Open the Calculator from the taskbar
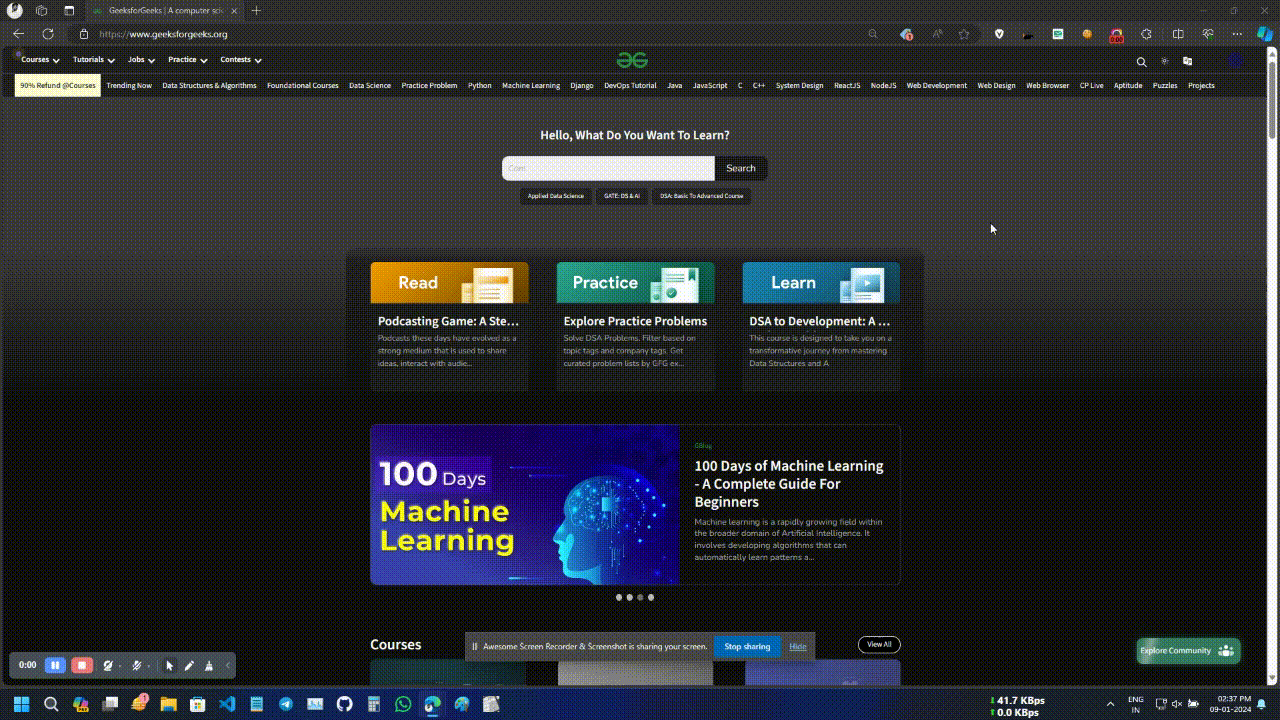Screen dimensions: 1280x720 [374, 704]
